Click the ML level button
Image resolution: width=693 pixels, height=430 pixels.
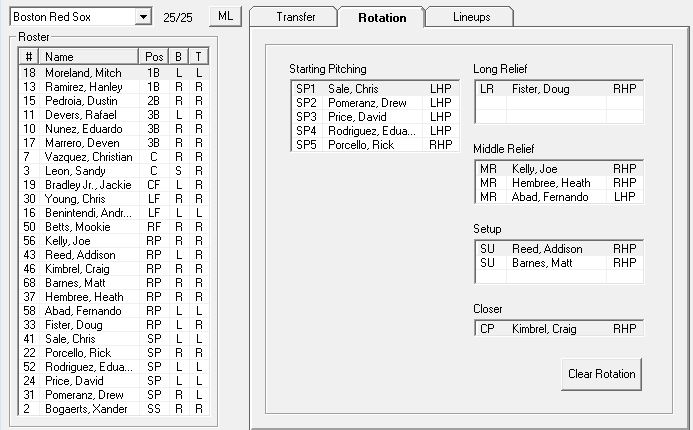(225, 16)
